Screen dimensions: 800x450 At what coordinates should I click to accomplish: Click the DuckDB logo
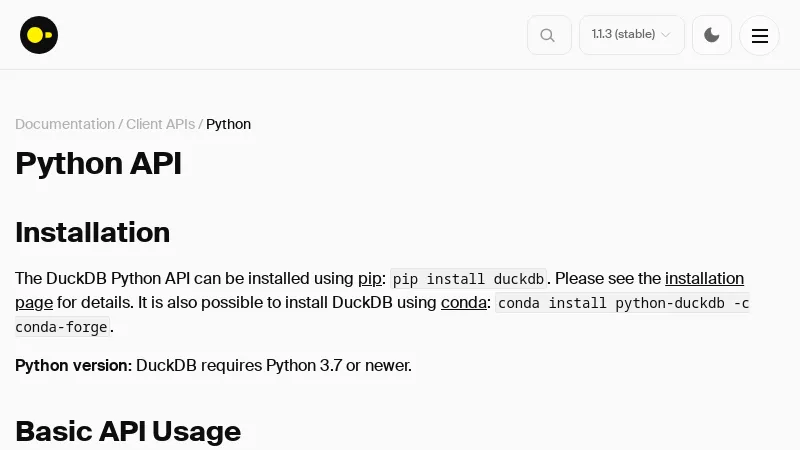pos(39,35)
